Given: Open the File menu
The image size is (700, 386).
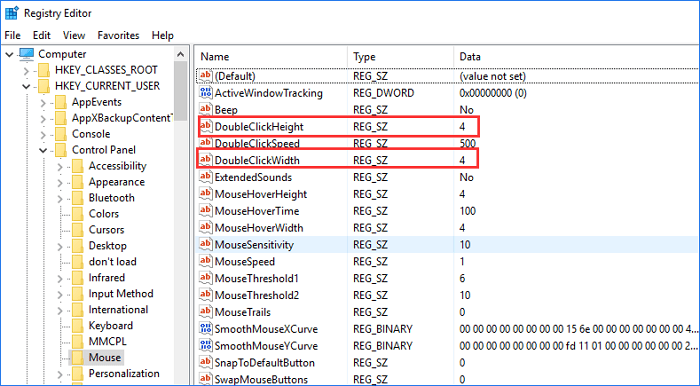Looking at the screenshot, I should point(12,35).
